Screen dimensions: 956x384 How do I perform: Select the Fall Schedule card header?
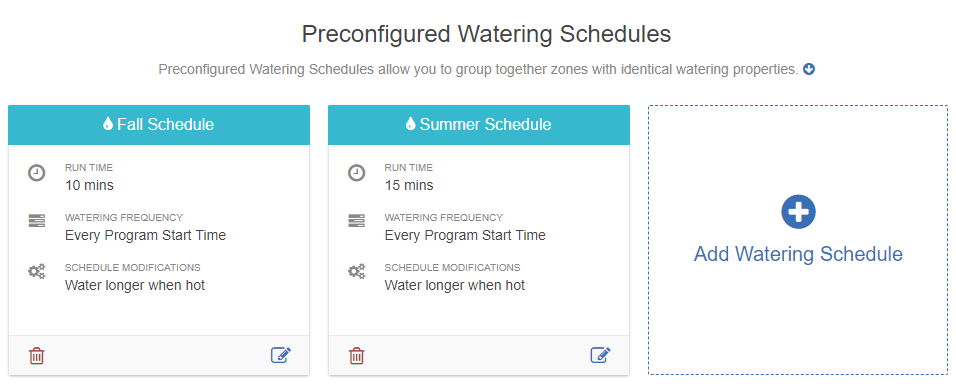click(x=159, y=125)
